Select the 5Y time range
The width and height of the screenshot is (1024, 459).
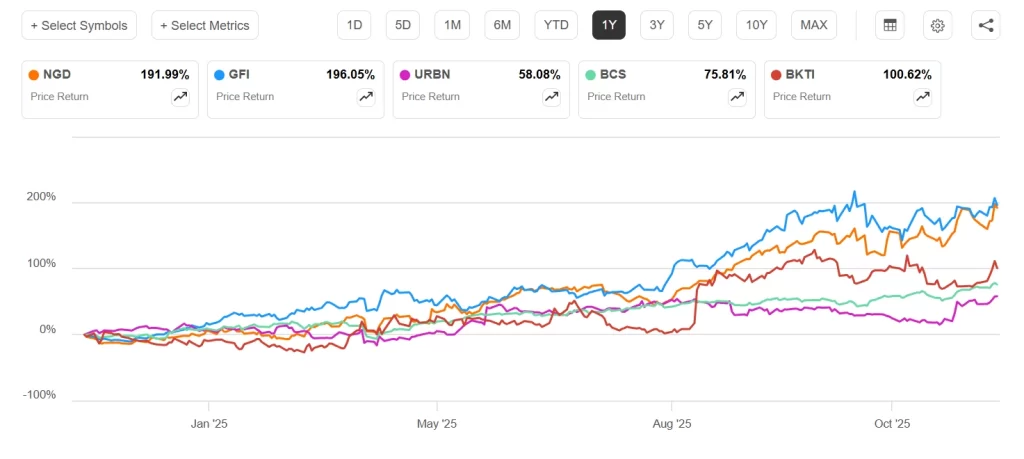[x=705, y=25]
